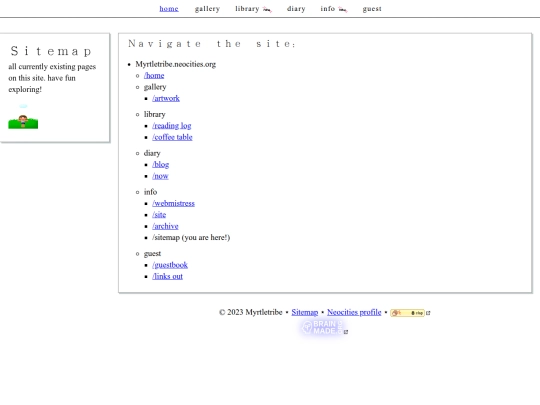Viewport: 540px width, 405px height.
Task: Click the 'Sitemap' sidebar heading
Action: [51, 51]
